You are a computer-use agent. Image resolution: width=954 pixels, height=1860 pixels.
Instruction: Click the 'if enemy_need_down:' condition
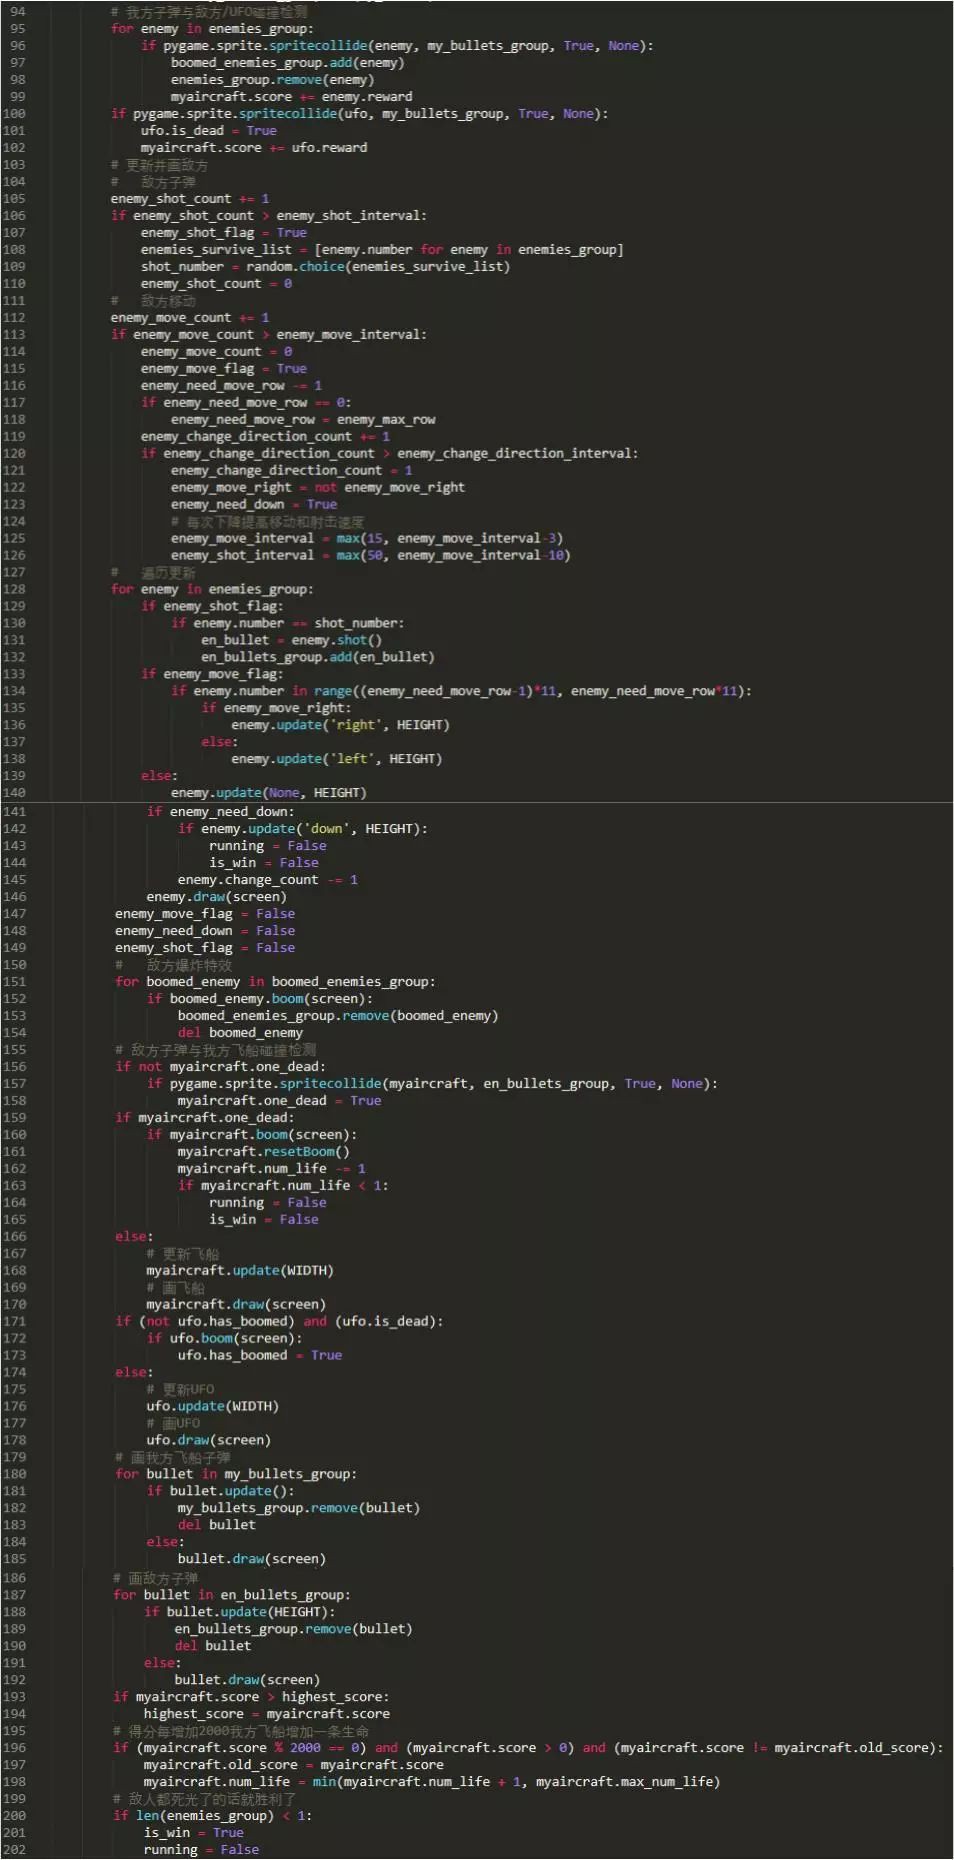click(220, 812)
